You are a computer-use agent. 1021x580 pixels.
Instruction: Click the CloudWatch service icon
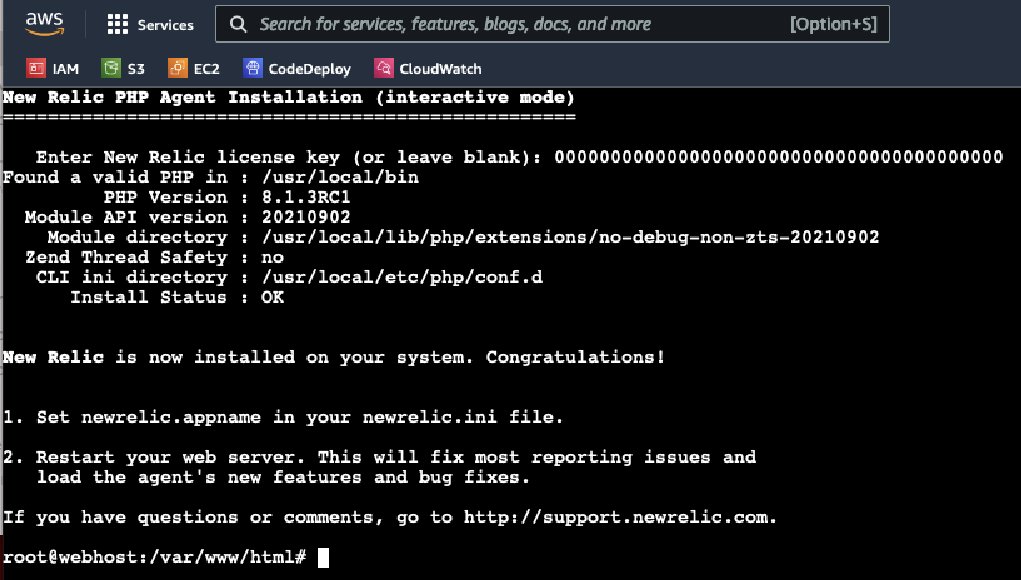pos(384,68)
